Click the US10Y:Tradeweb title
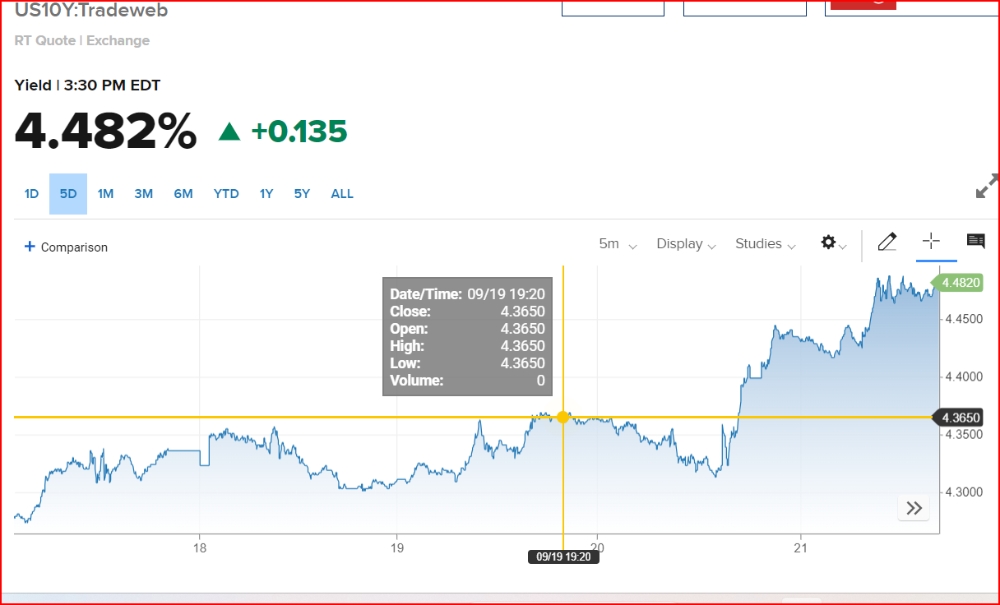 pyautogui.click(x=91, y=10)
